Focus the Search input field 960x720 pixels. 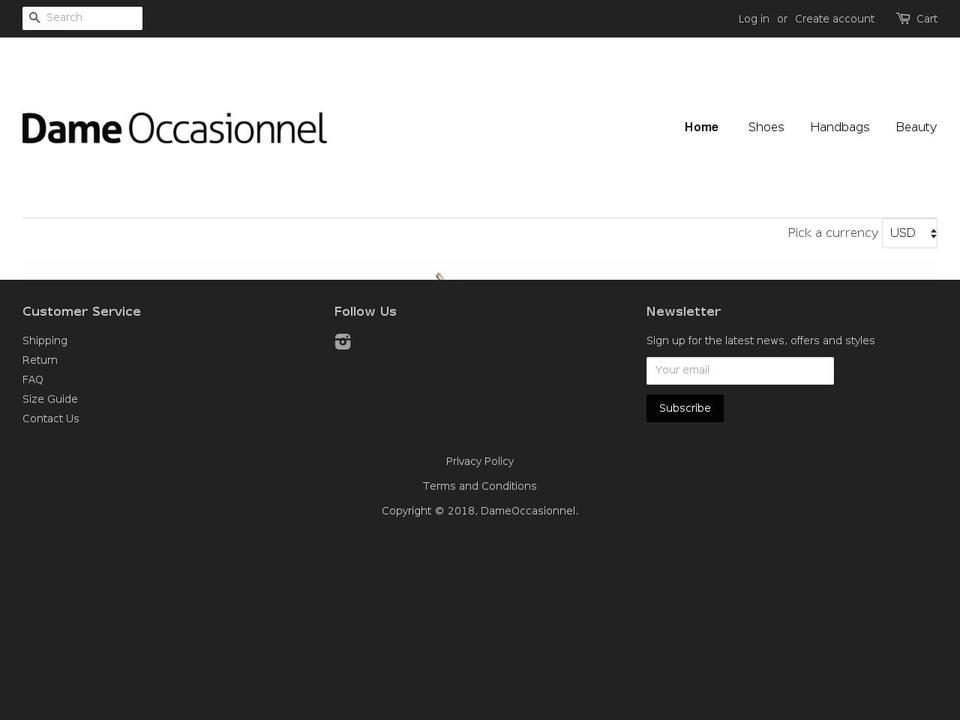point(82,18)
